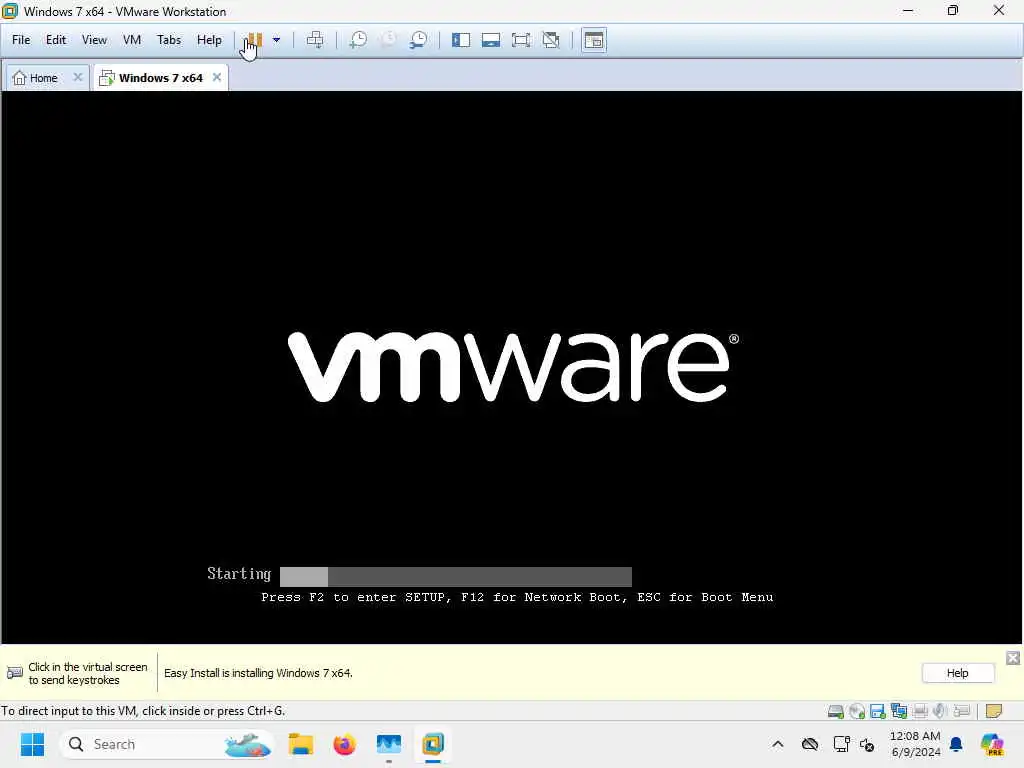Click the muted speaker tray icon
The width and height of the screenshot is (1024, 768).
[867, 744]
